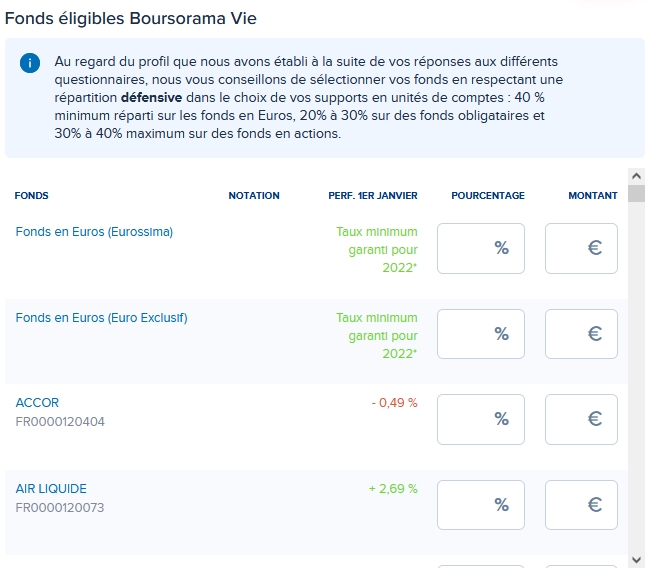Select AIR LIQUIDE percentage input
664x583 pixels.
pos(481,505)
